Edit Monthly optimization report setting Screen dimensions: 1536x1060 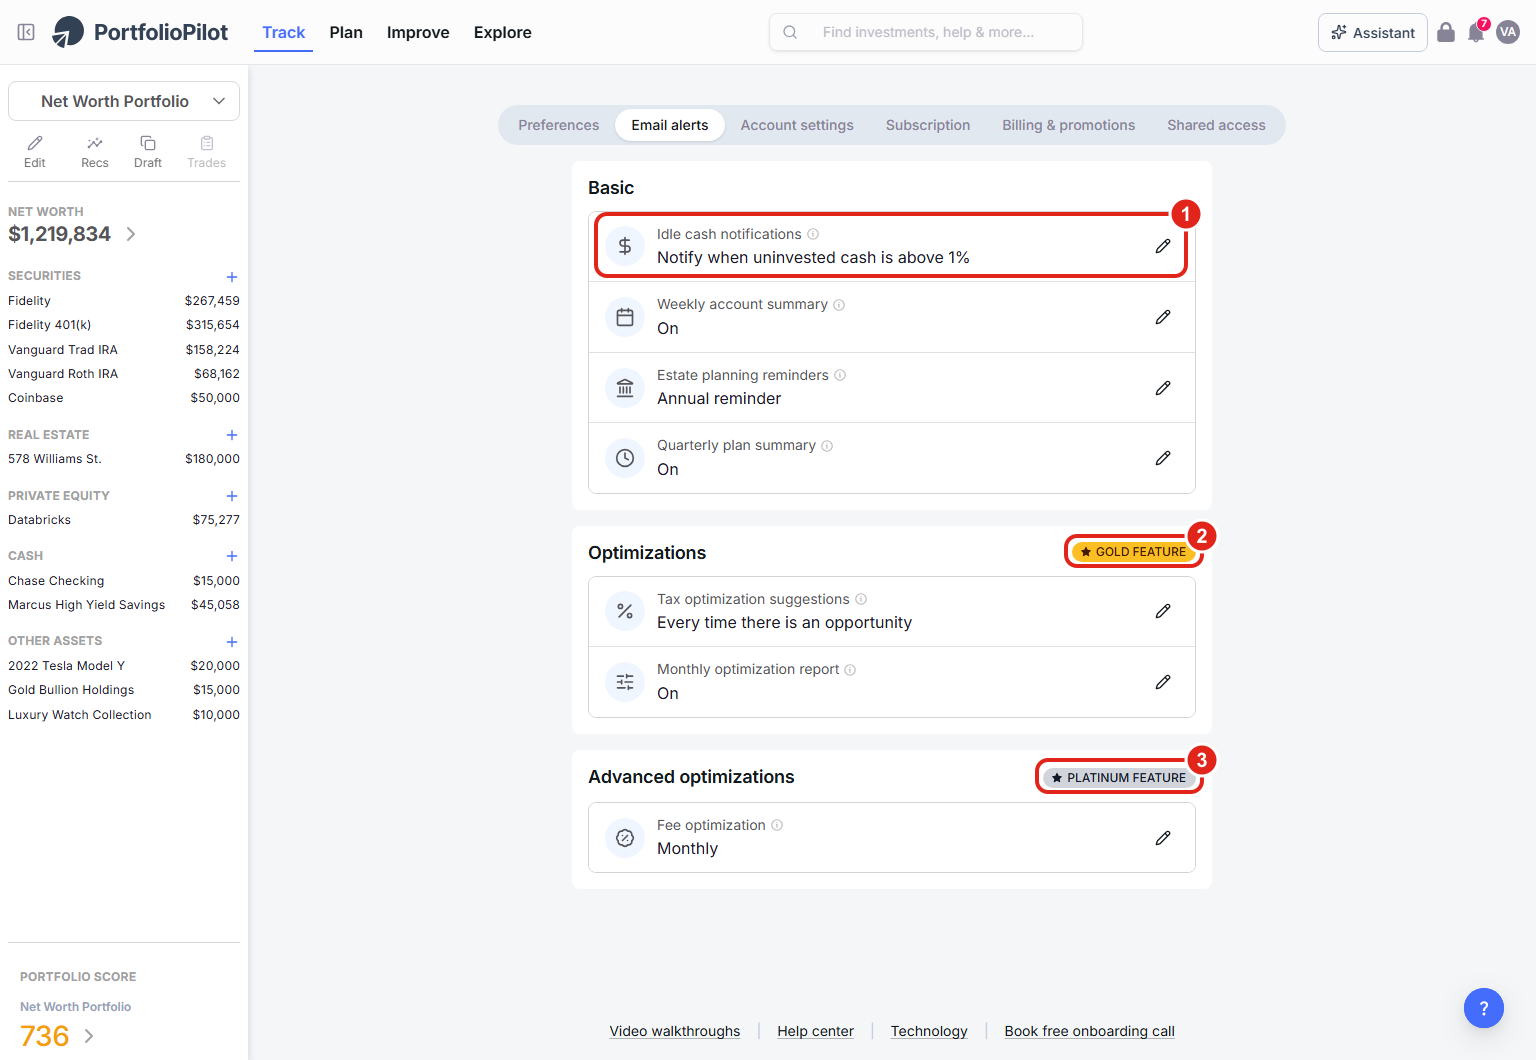[1163, 682]
